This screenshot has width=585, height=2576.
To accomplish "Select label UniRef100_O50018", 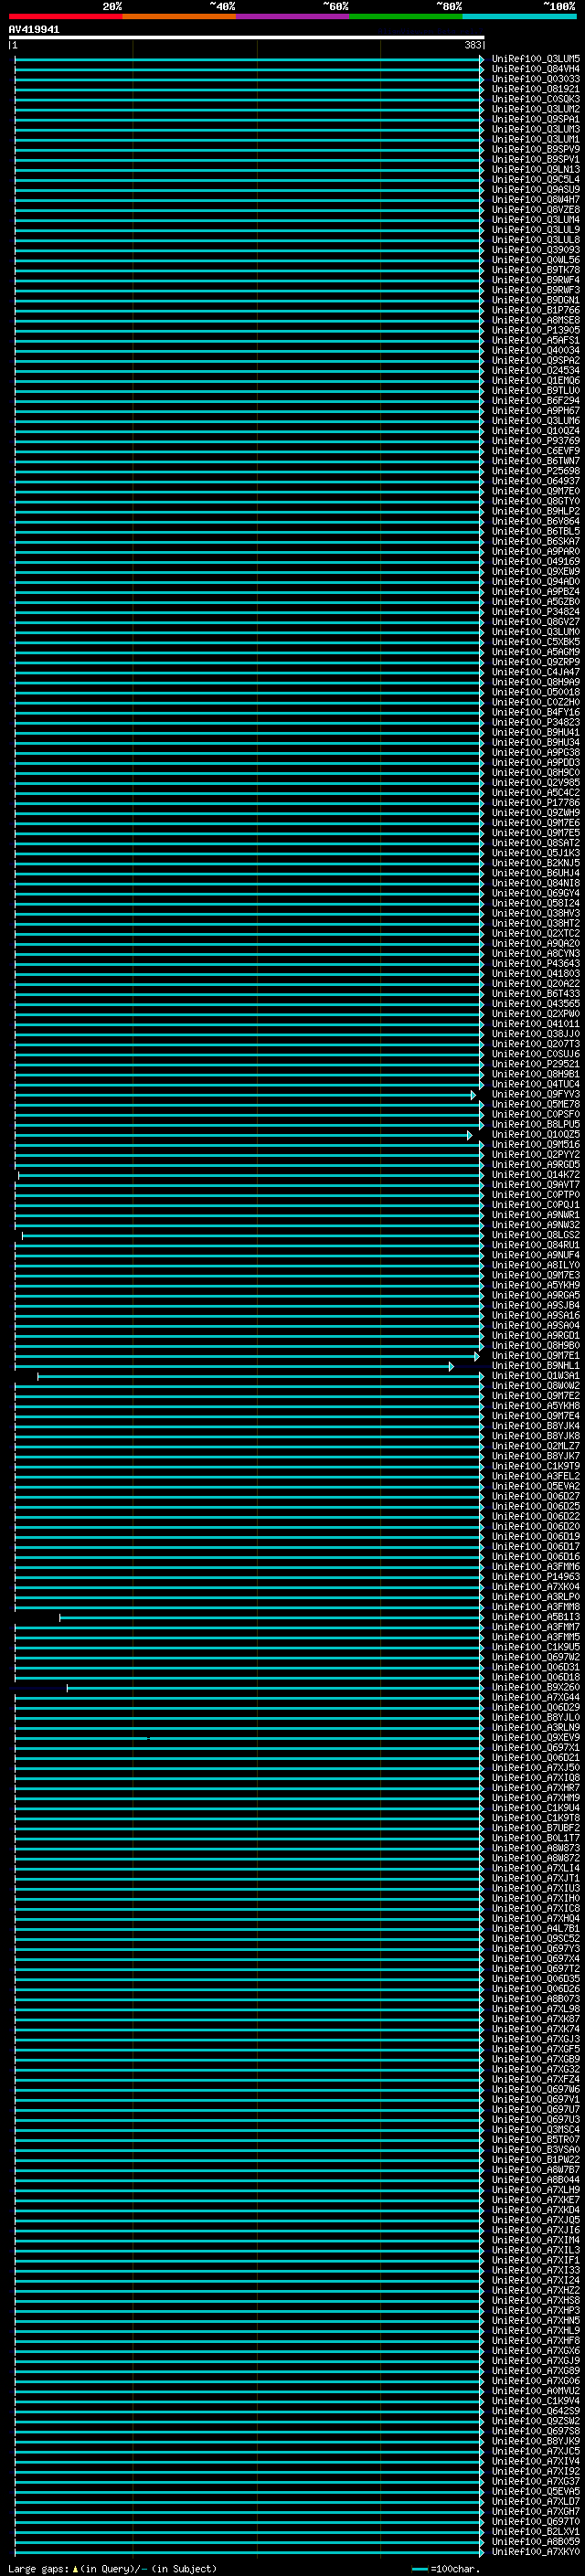I will [x=535, y=692].
